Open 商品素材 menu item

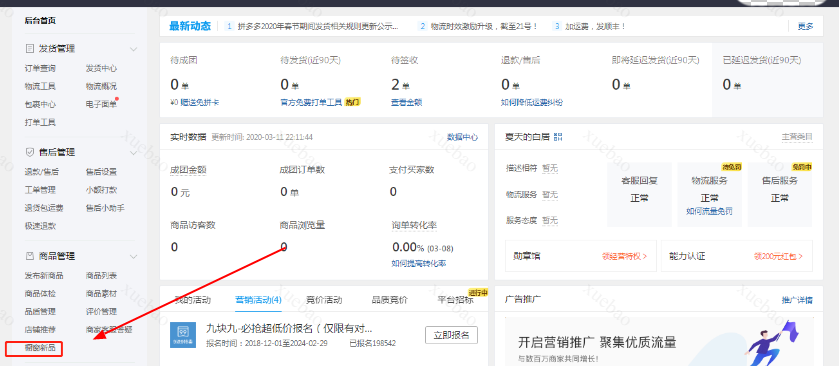[x=101, y=293]
